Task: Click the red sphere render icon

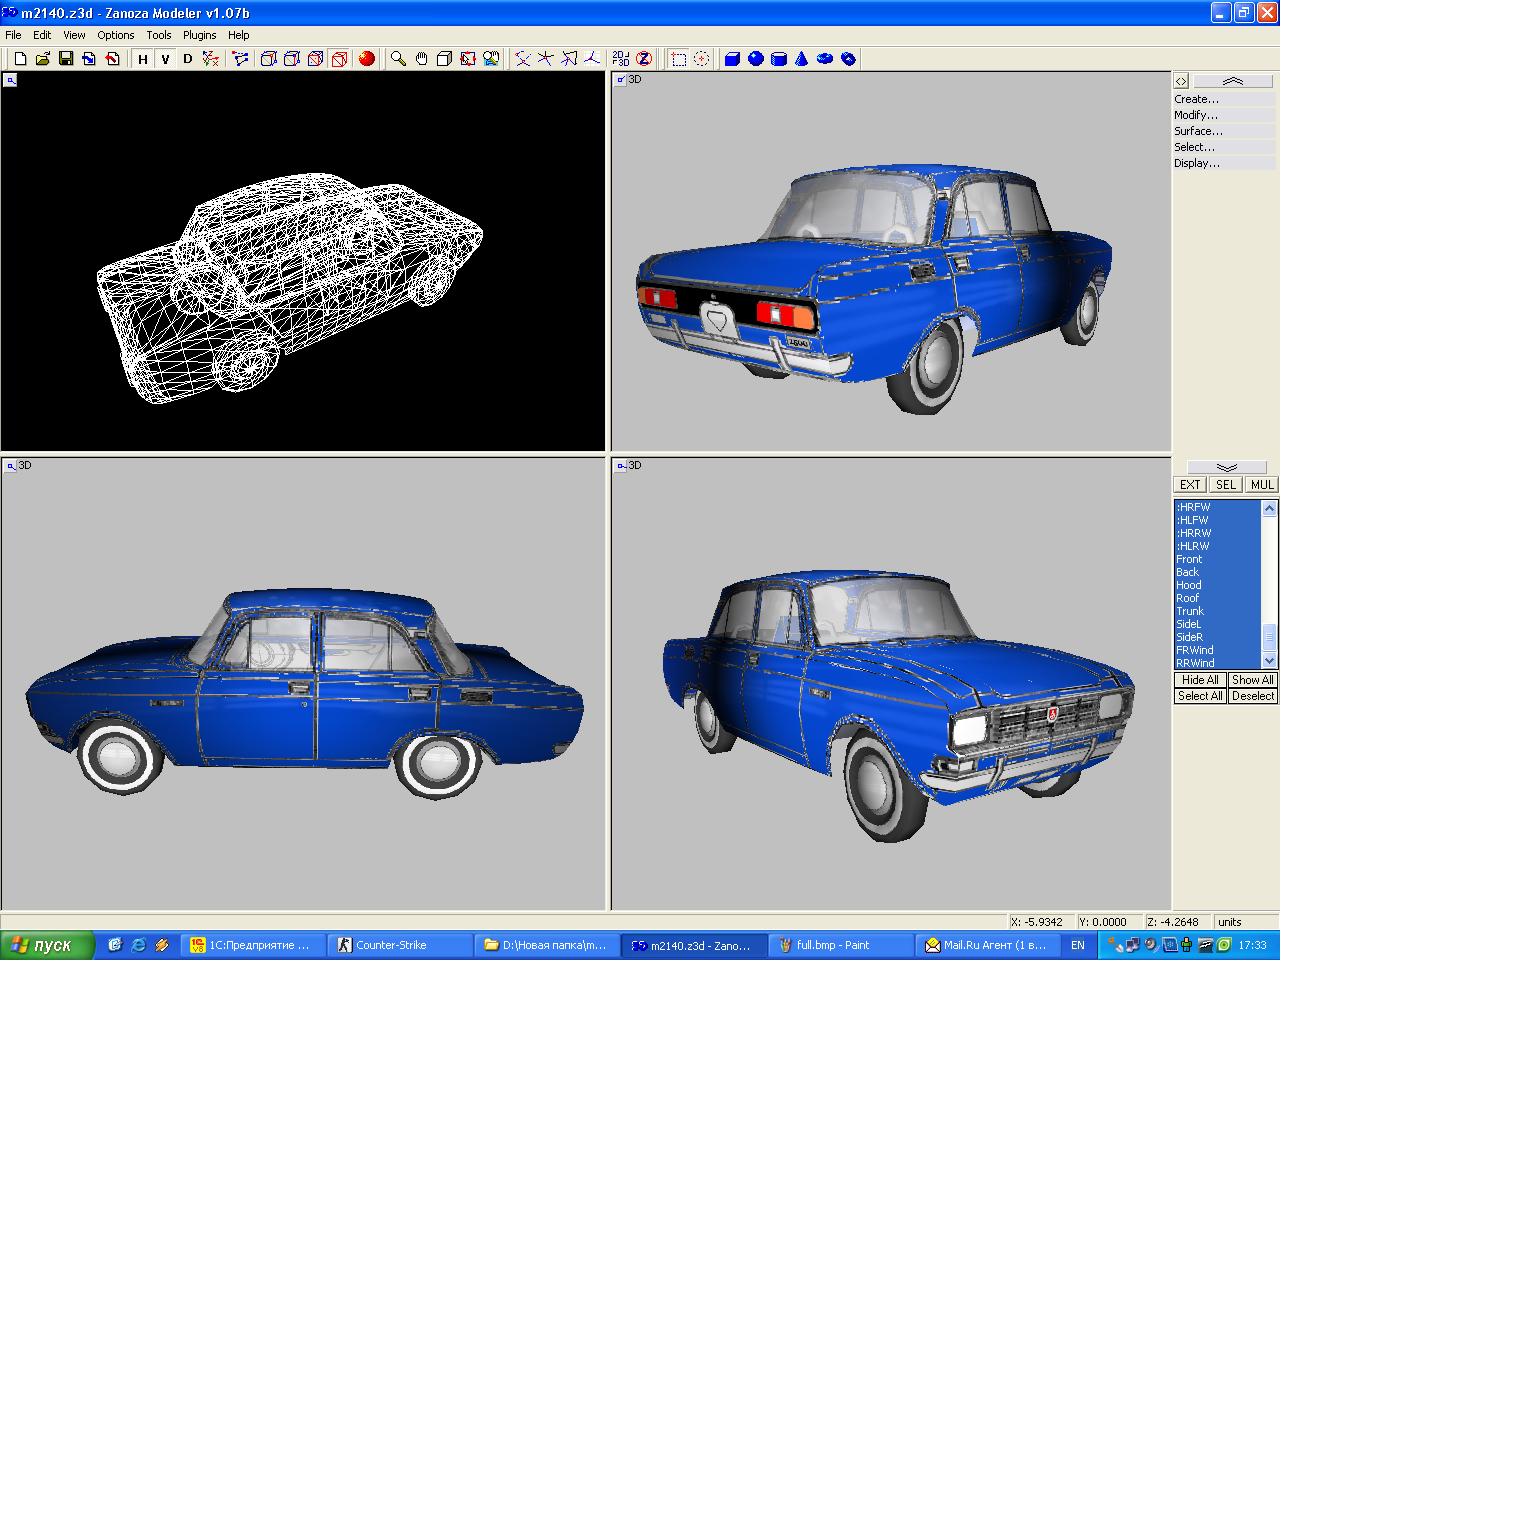Action: coord(367,59)
